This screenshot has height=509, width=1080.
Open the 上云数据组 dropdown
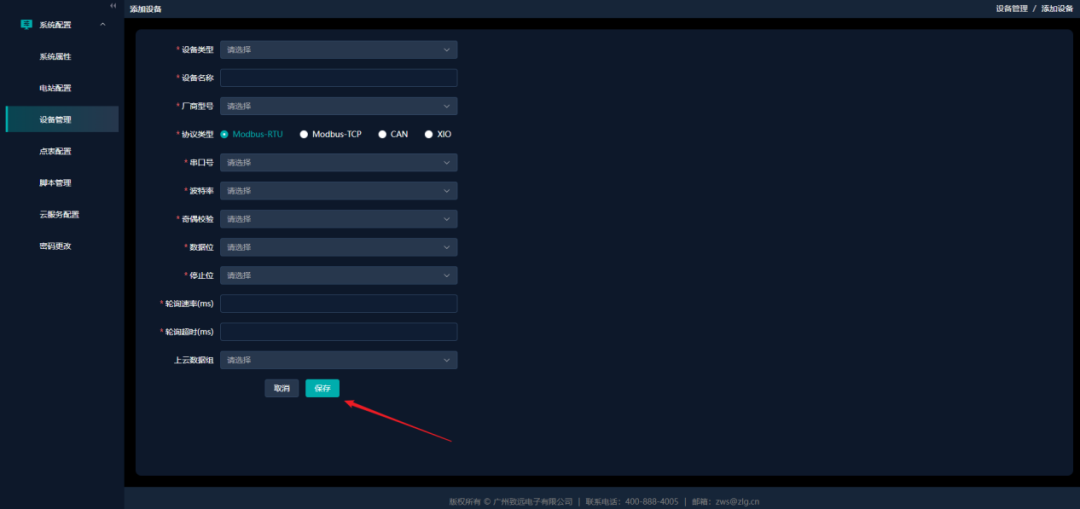pos(338,360)
